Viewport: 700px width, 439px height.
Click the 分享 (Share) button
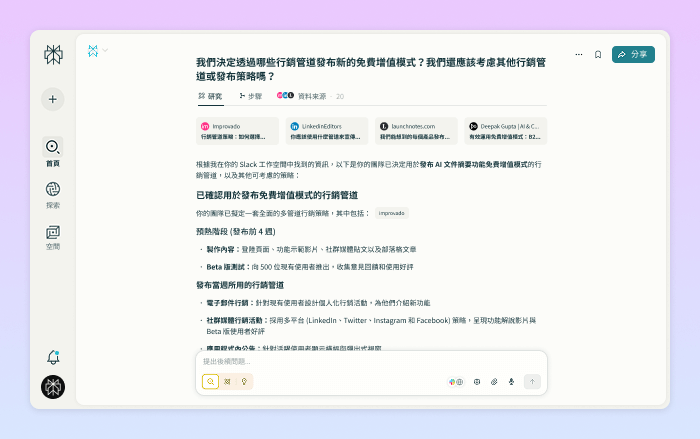pyautogui.click(x=633, y=54)
